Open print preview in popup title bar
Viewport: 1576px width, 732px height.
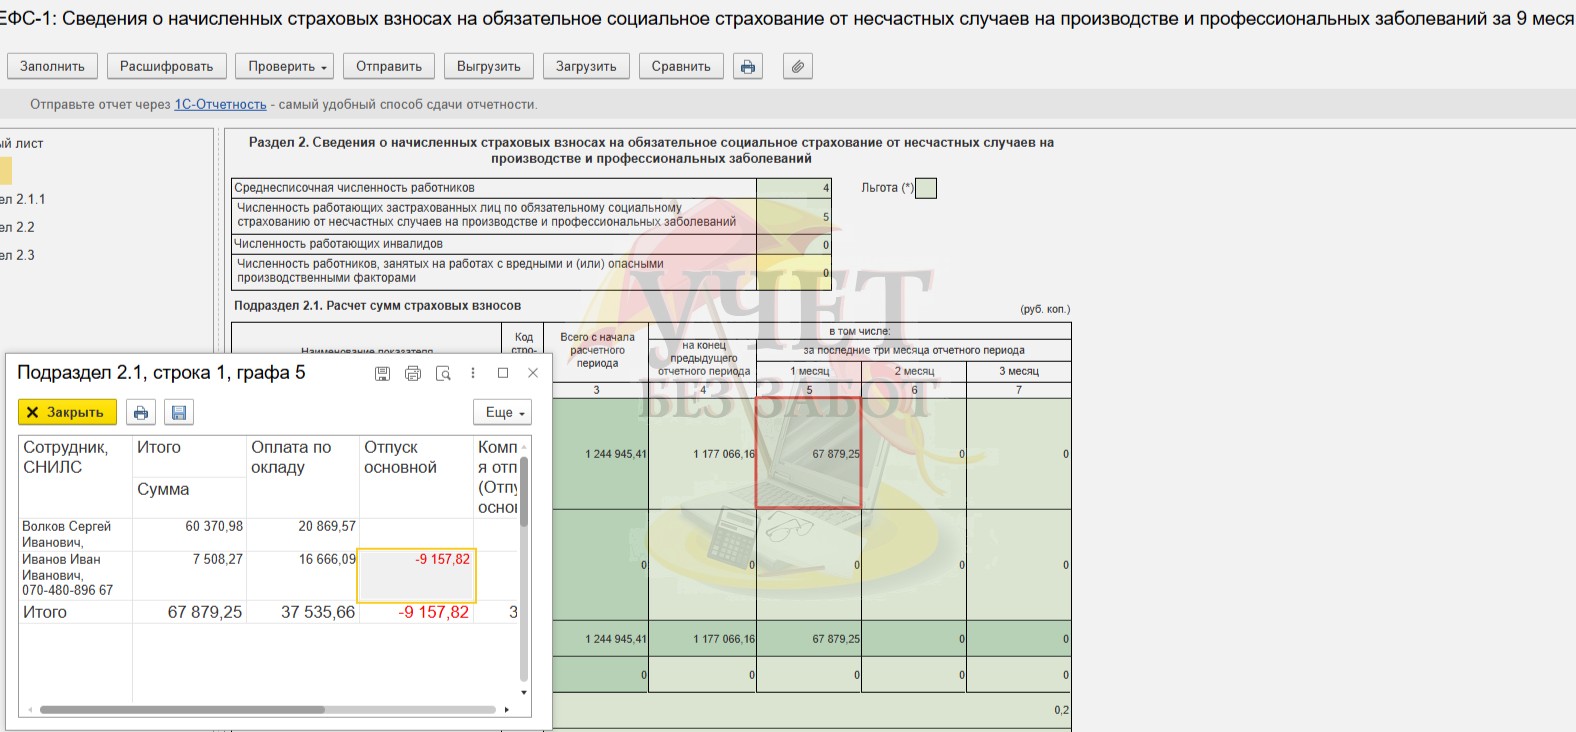pos(443,373)
